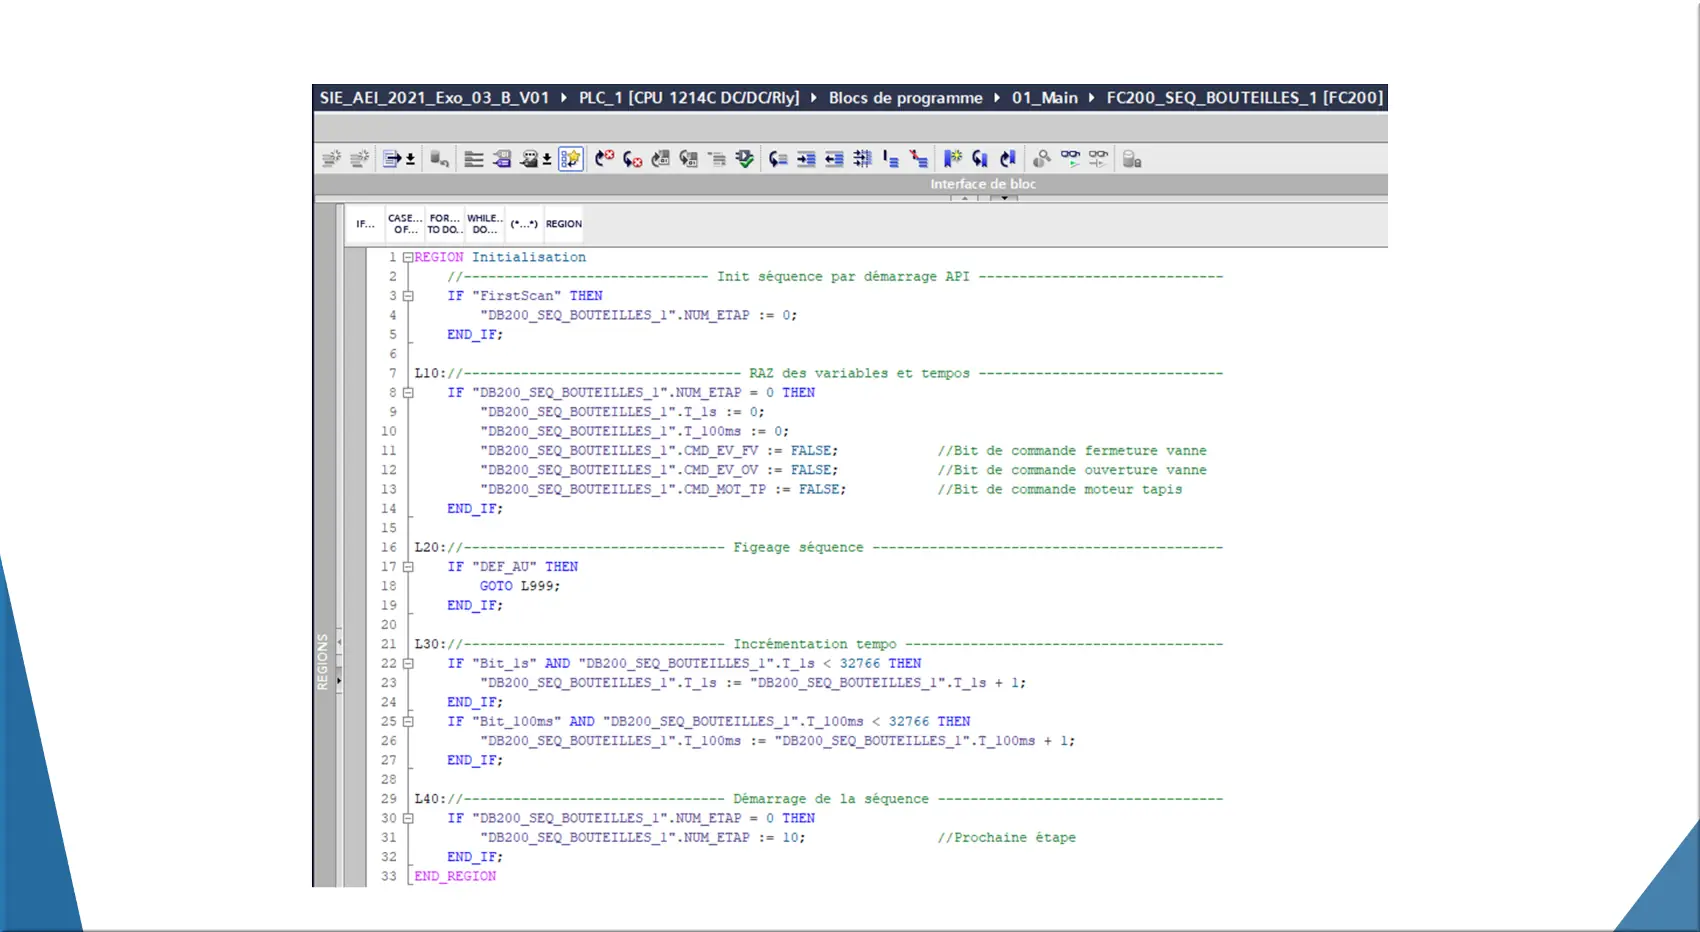
Task: Collapse the IF "DEF_AU" block on line 17
Action: (x=408, y=567)
